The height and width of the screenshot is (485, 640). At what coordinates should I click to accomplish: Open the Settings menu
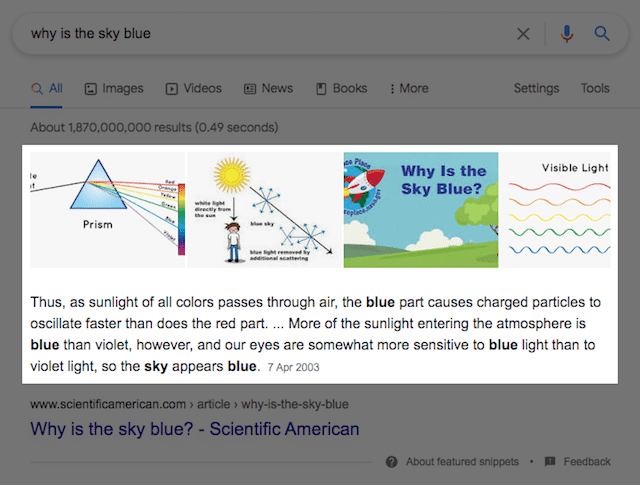[536, 89]
